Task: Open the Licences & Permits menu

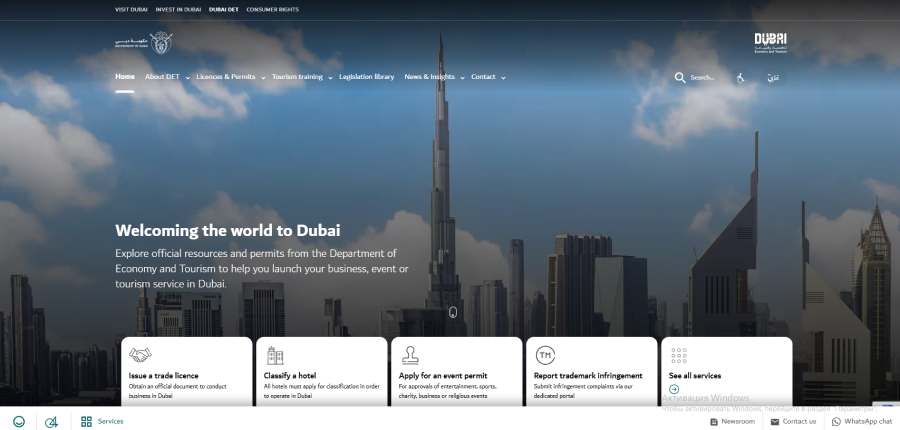Action: tap(226, 77)
